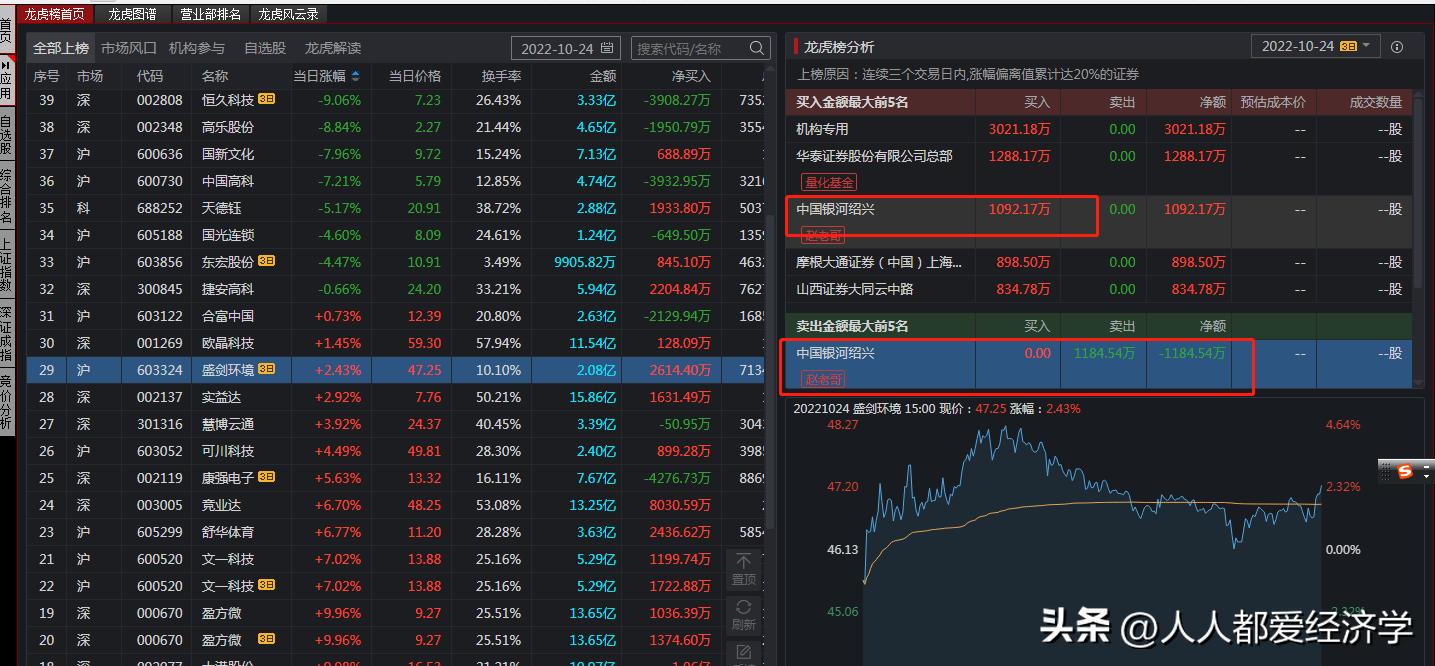Open the info icon in the 龙虎榜分析 panel
This screenshot has height=666, width=1435.
[1396, 45]
